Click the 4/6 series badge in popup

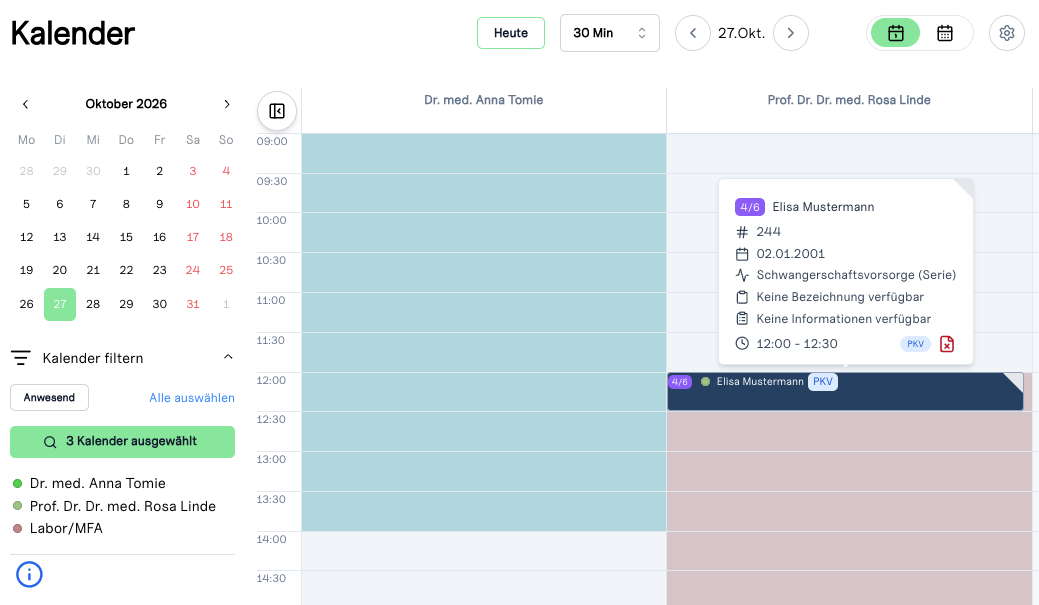pyautogui.click(x=749, y=207)
